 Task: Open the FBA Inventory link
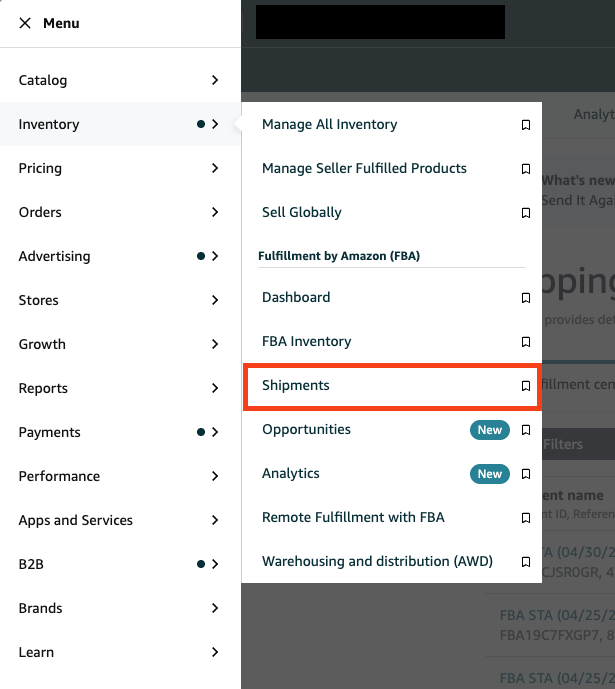click(307, 341)
